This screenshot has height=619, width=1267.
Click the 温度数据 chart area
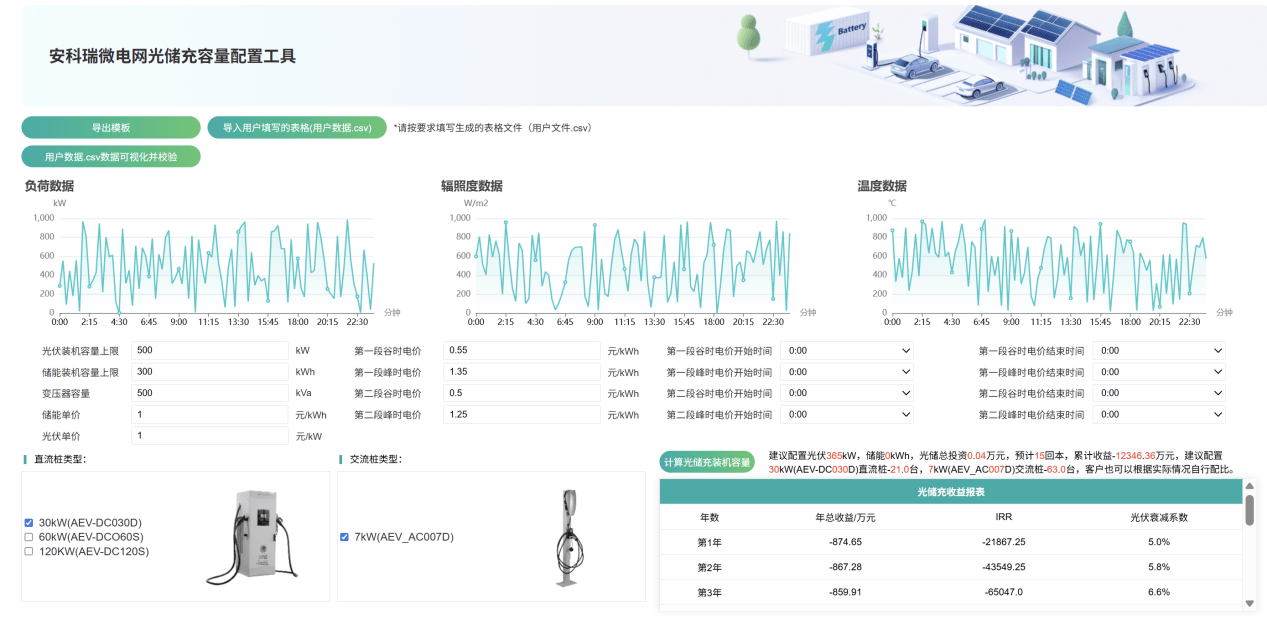[1048, 265]
